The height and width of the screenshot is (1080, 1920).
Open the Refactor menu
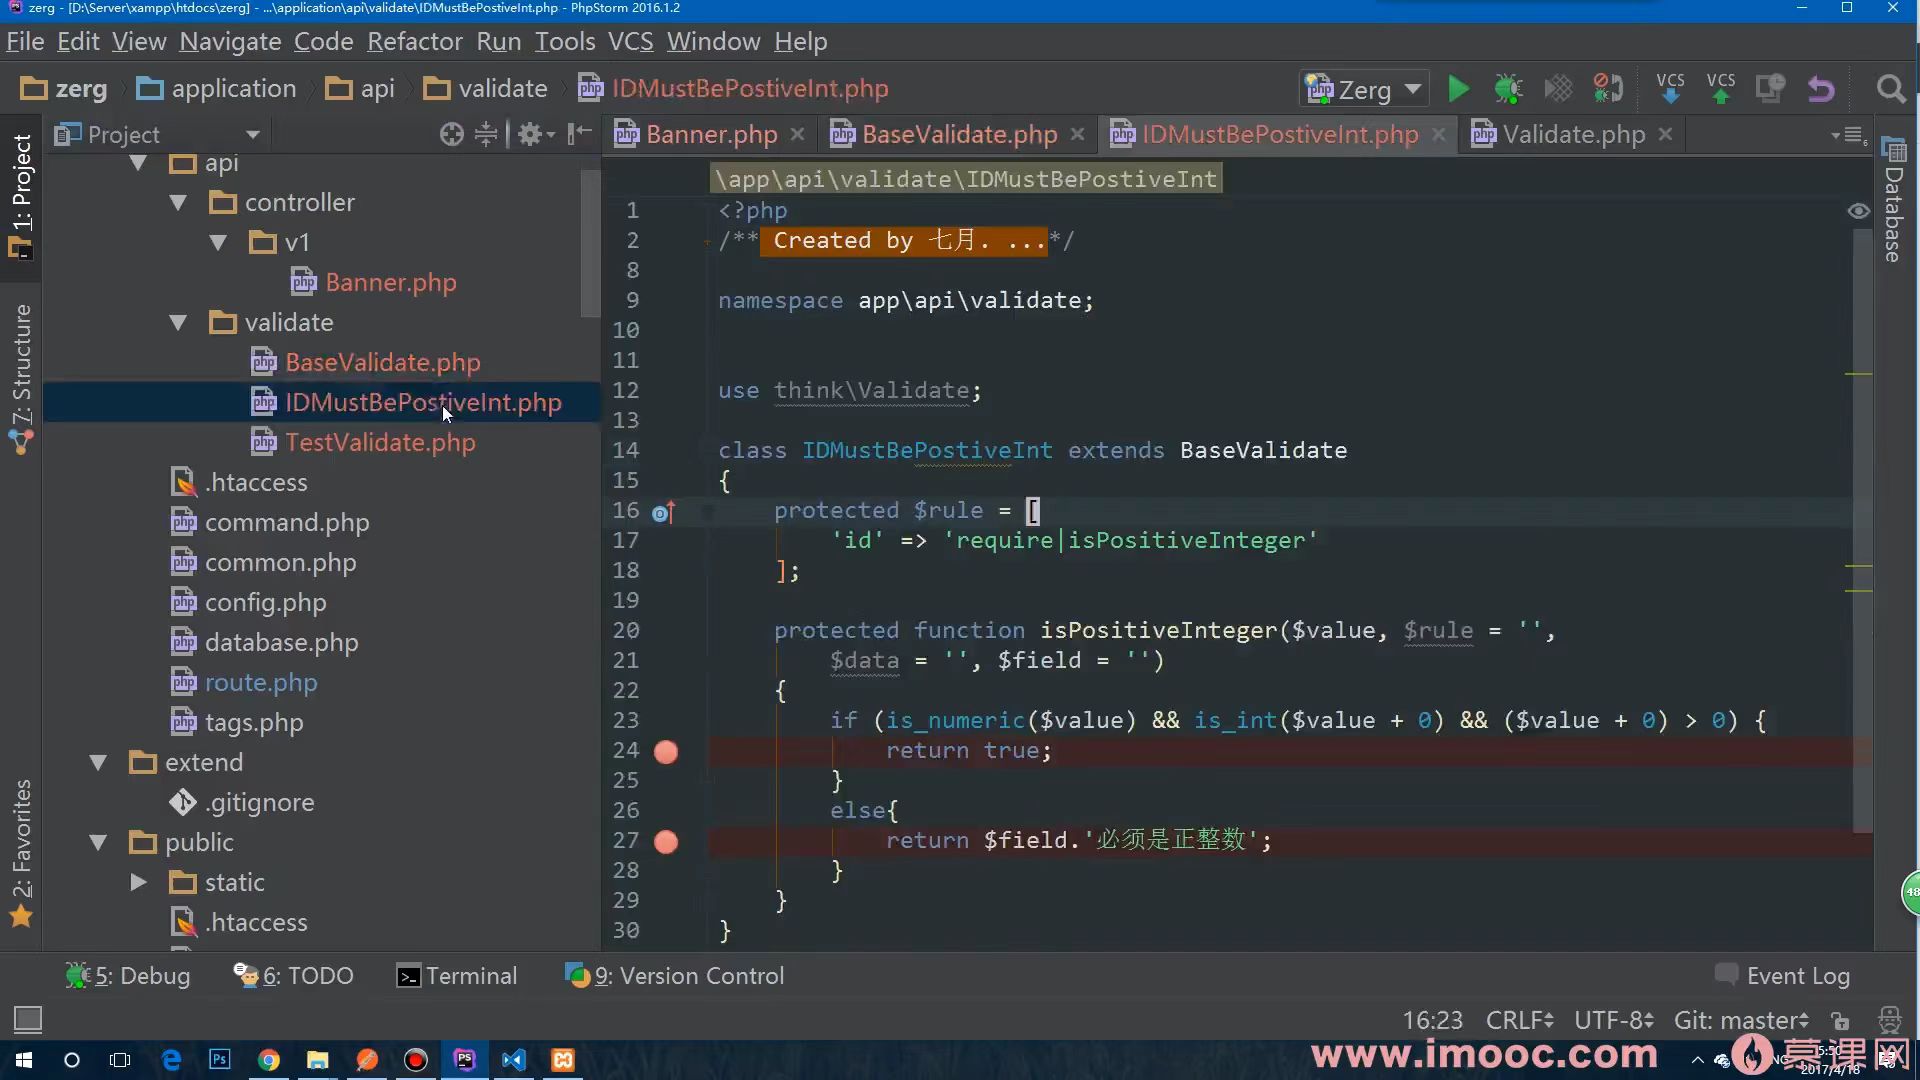(x=414, y=42)
